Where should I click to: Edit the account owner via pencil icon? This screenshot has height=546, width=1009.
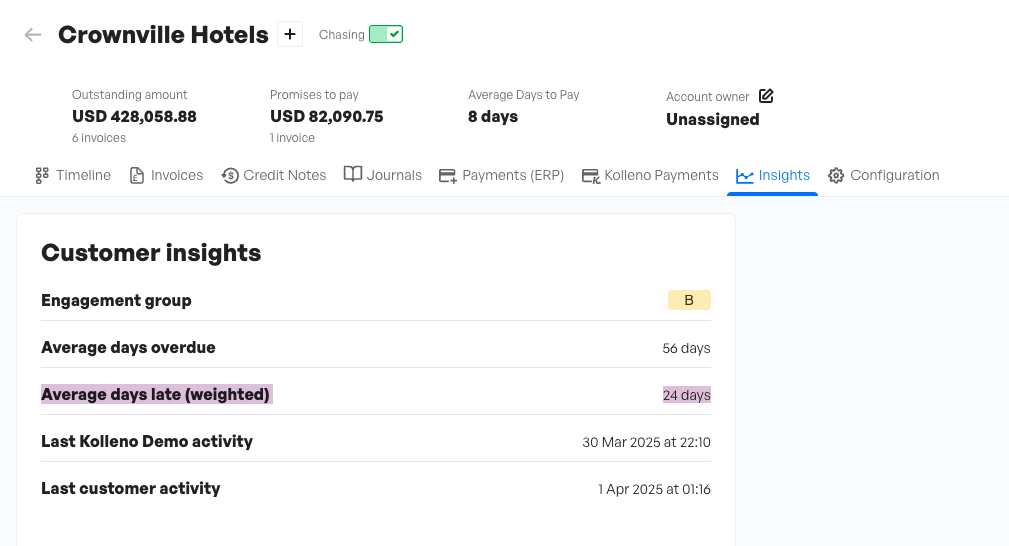[766, 96]
